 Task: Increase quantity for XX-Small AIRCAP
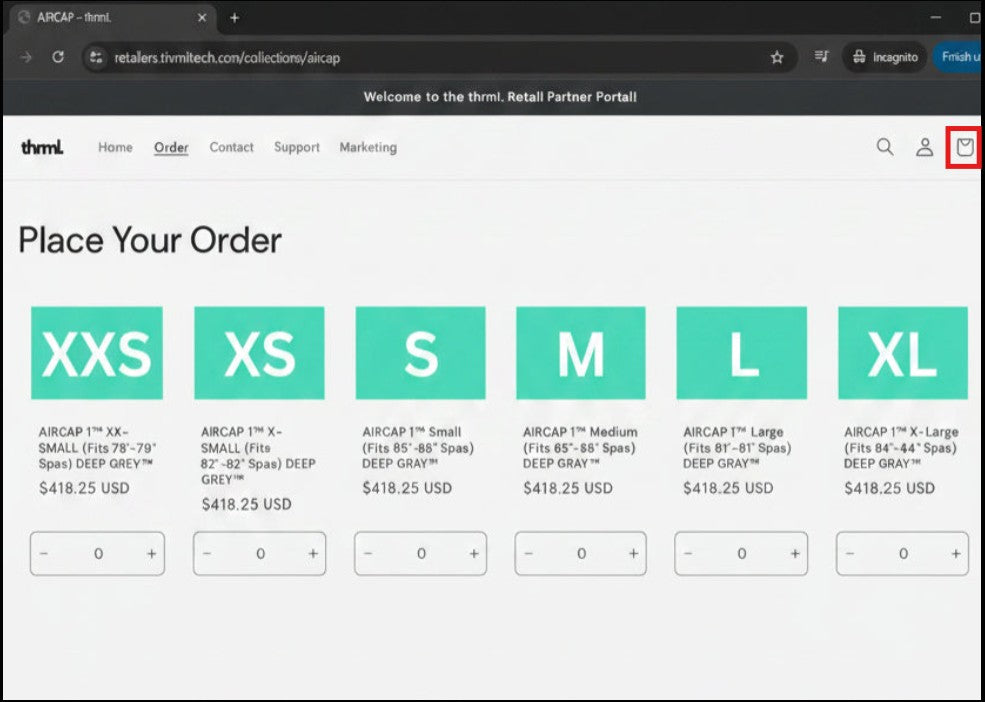(x=151, y=554)
